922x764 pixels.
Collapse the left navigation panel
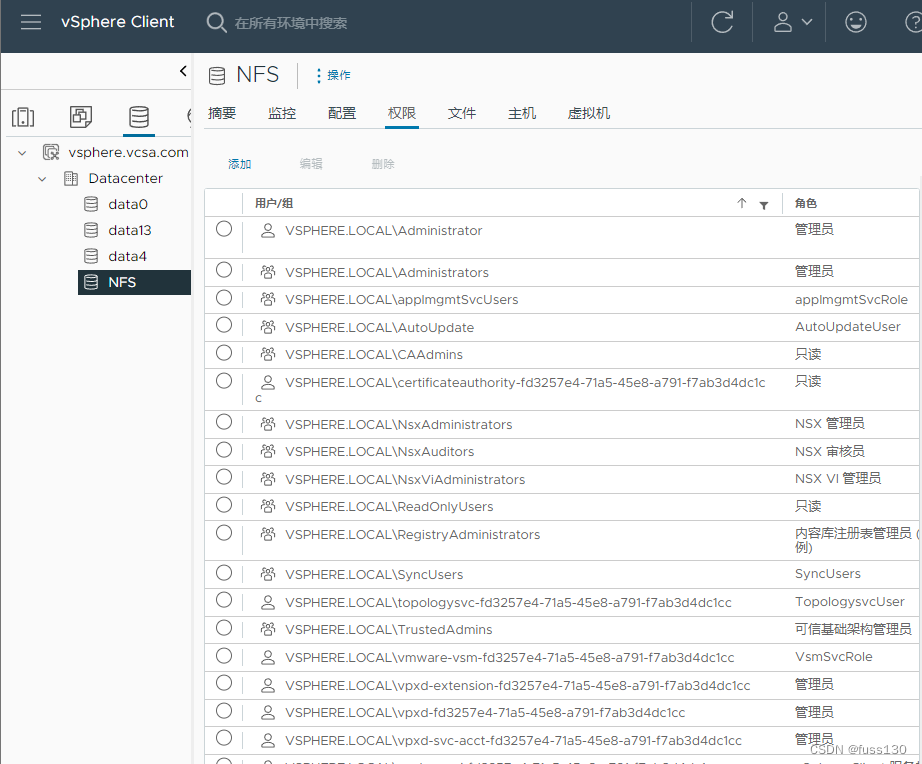pos(183,71)
